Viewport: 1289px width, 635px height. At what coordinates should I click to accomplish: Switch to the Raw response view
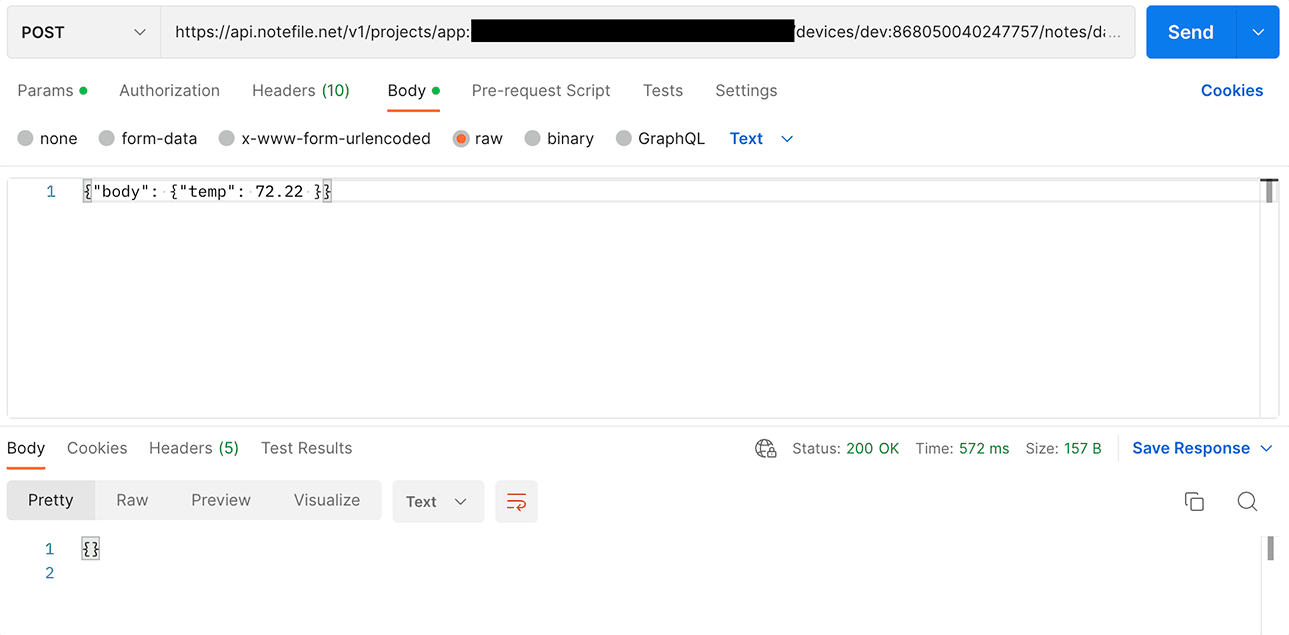click(132, 500)
